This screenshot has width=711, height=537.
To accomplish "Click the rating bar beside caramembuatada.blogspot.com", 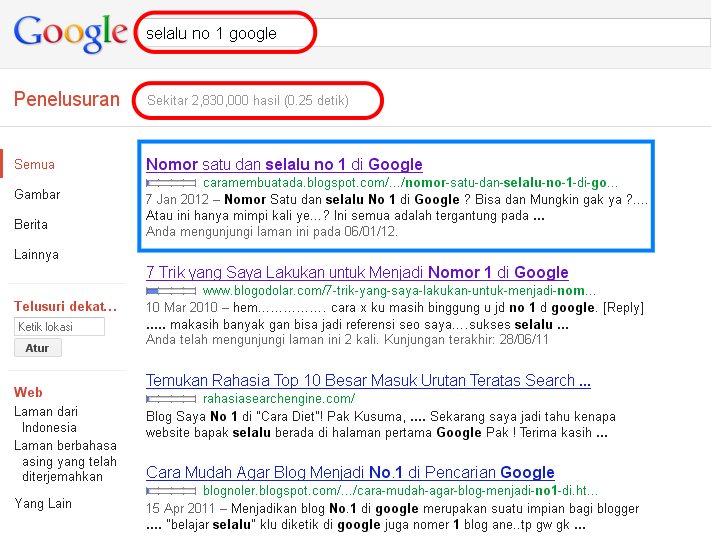I will (x=171, y=183).
